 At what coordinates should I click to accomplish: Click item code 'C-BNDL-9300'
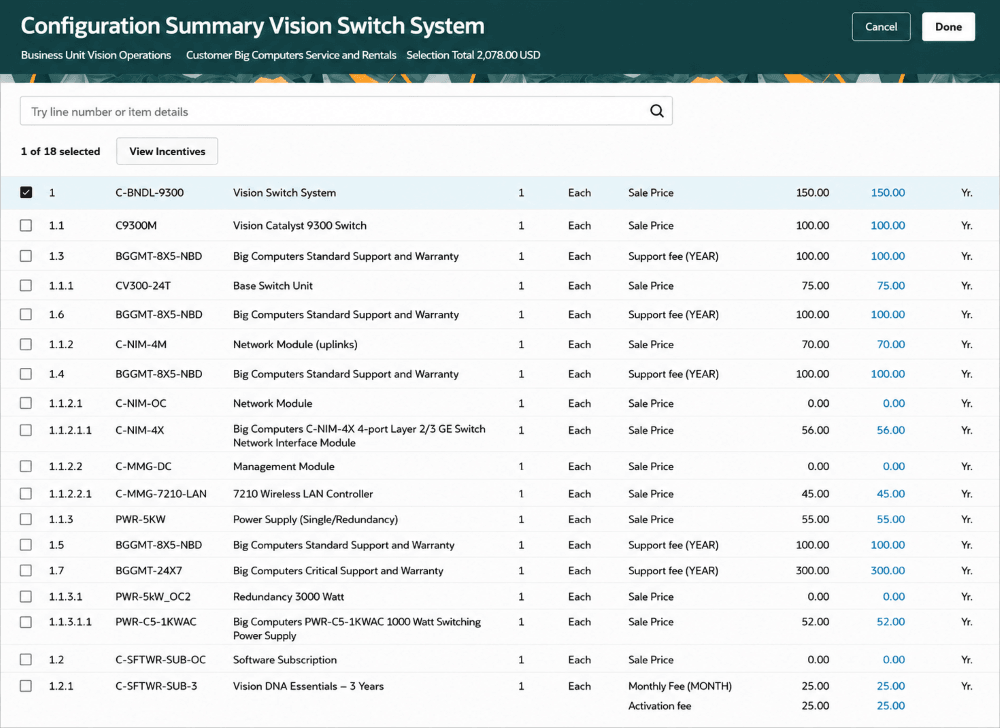(149, 193)
